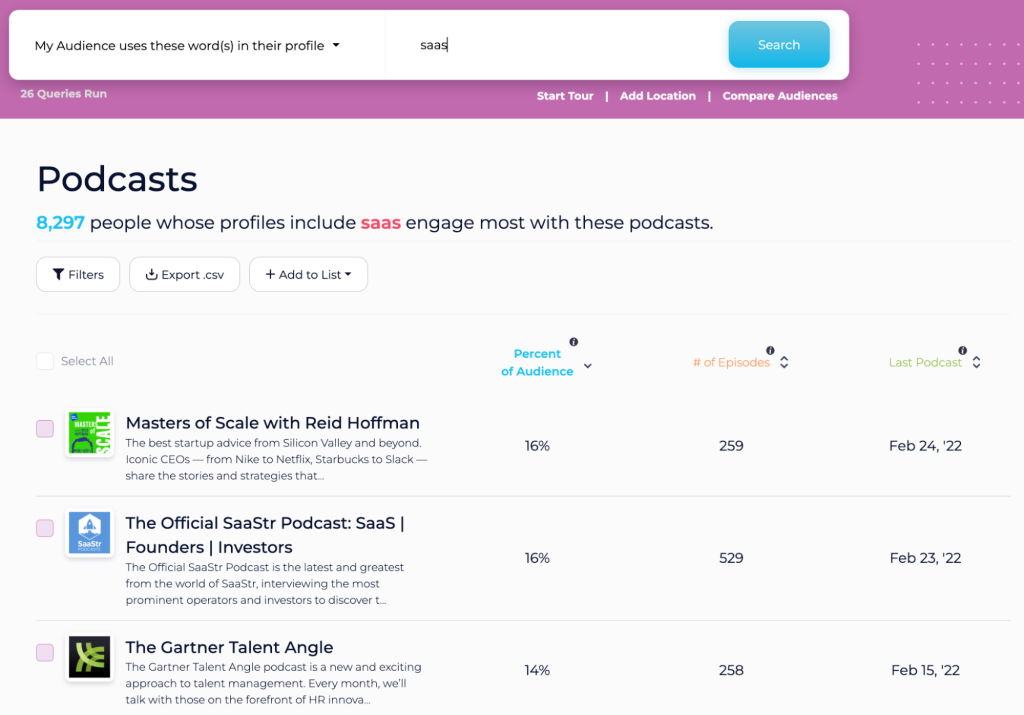Expand the Add to List dropdown

tap(308, 275)
